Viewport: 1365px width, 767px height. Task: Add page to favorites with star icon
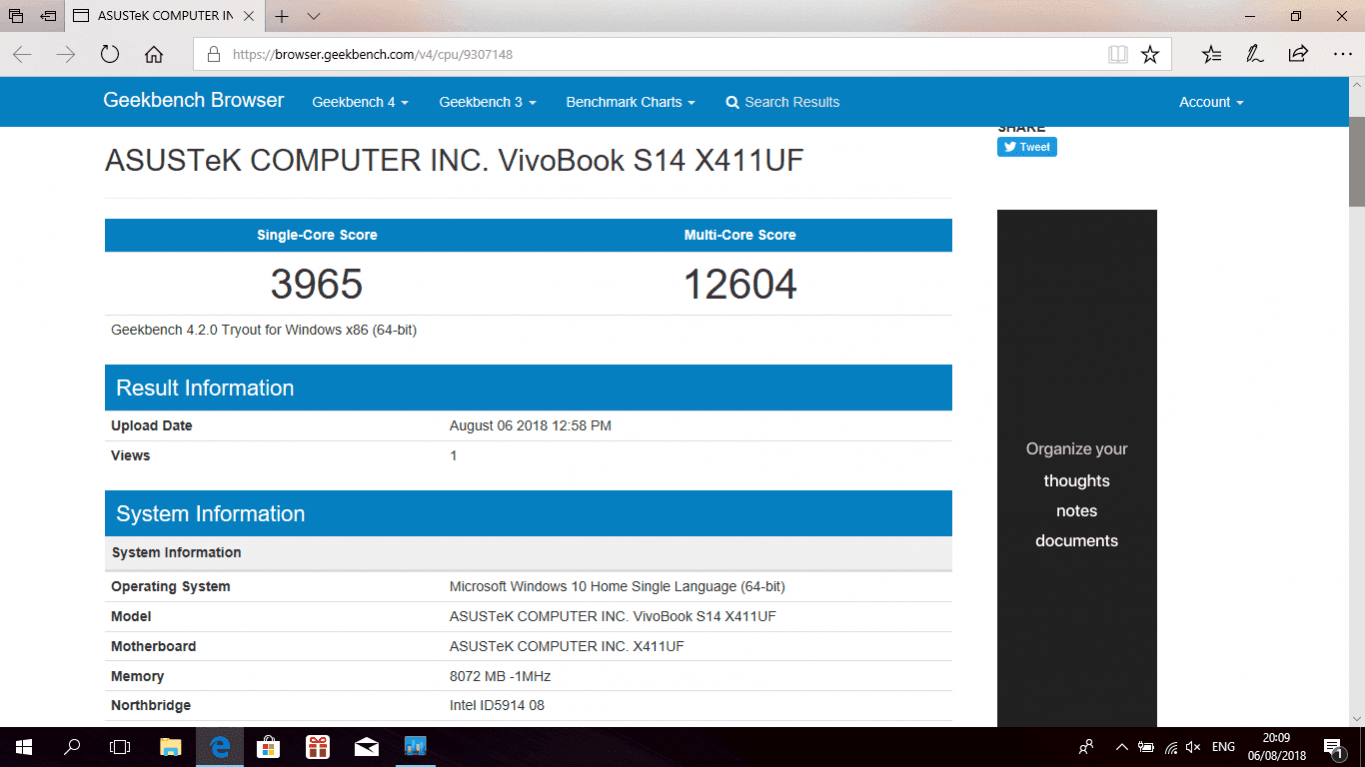[1150, 55]
